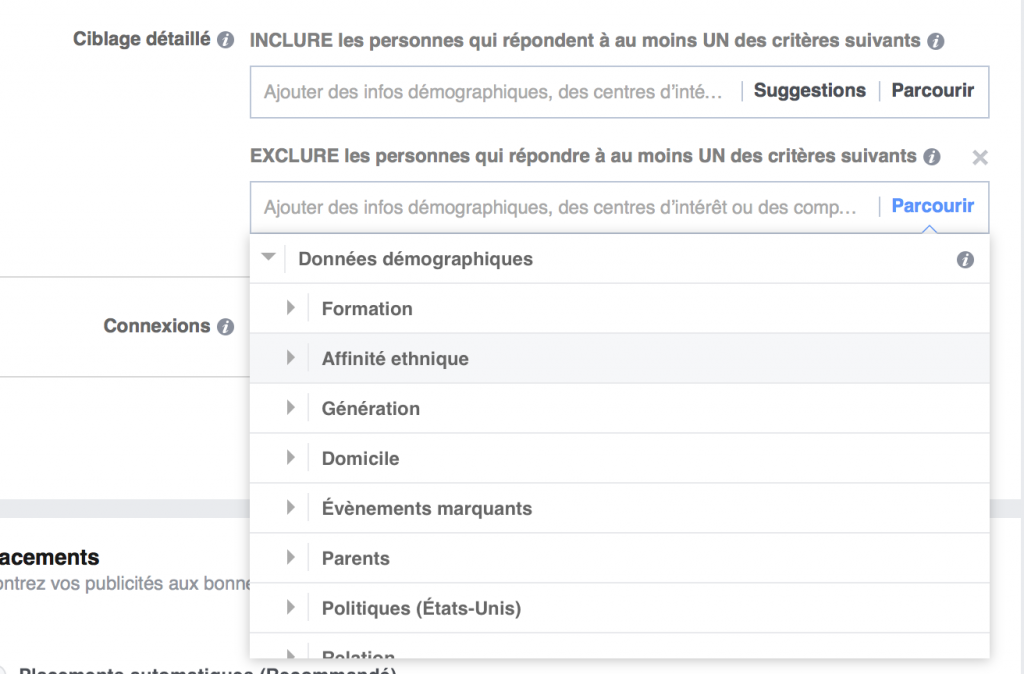1024x674 pixels.
Task: Open Suggestions in INCLURE field
Action: coord(809,91)
